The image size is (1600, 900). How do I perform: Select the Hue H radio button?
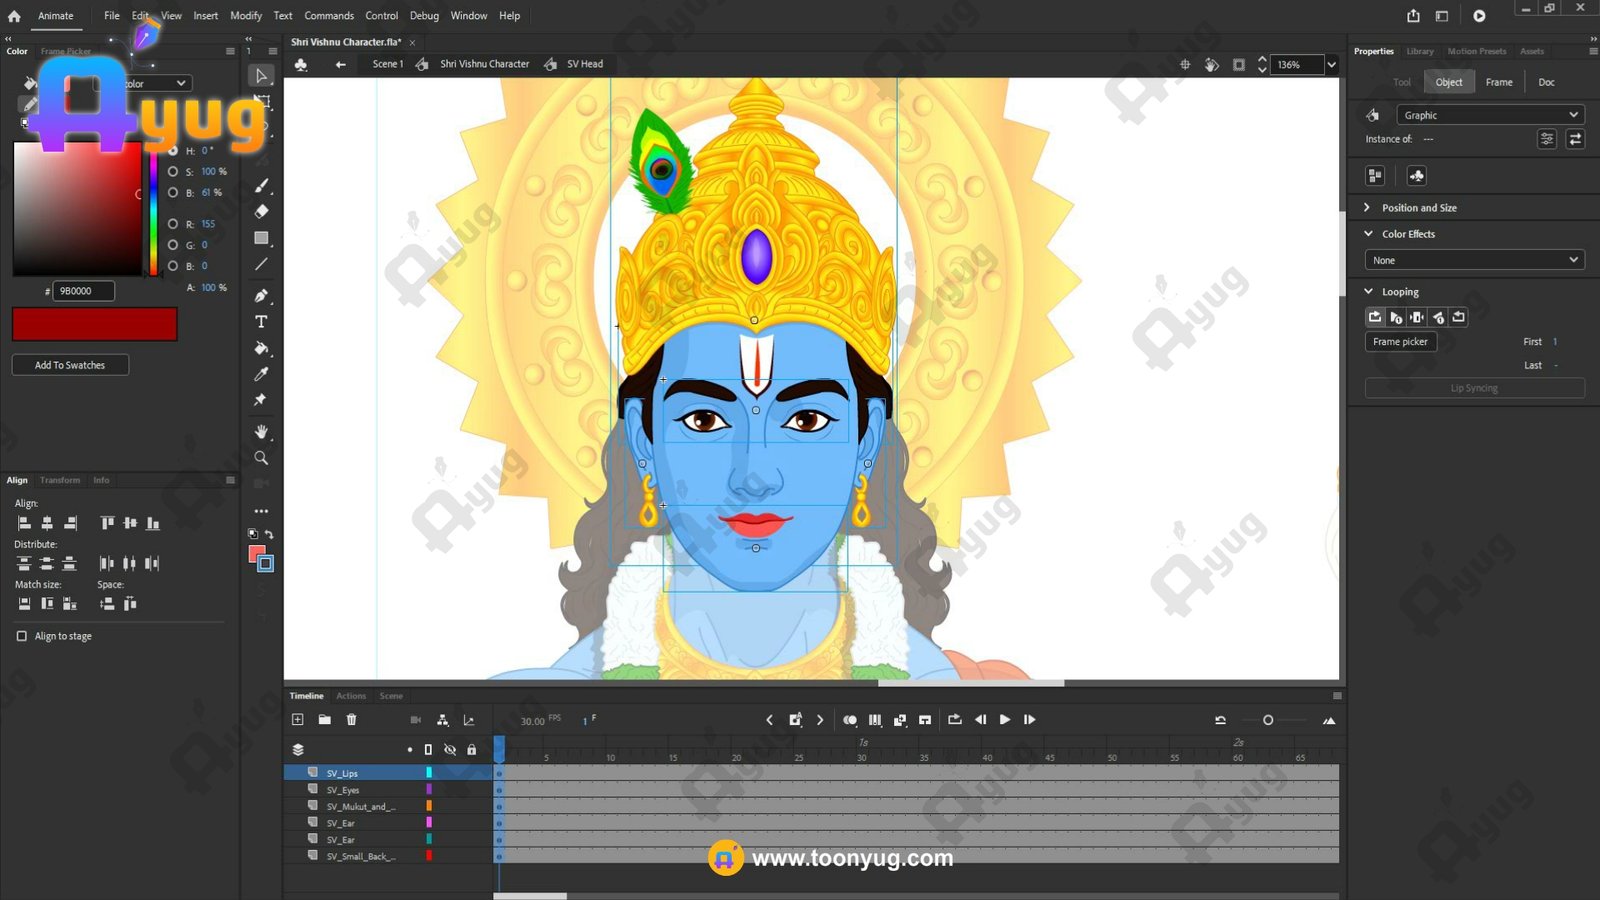173,150
